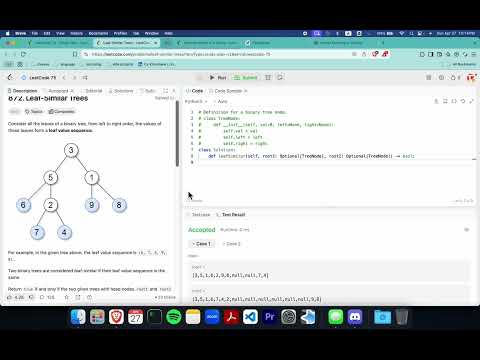The image size is (480, 360).
Task: Open the LeetCode 75 problem list
Action: click(38, 78)
